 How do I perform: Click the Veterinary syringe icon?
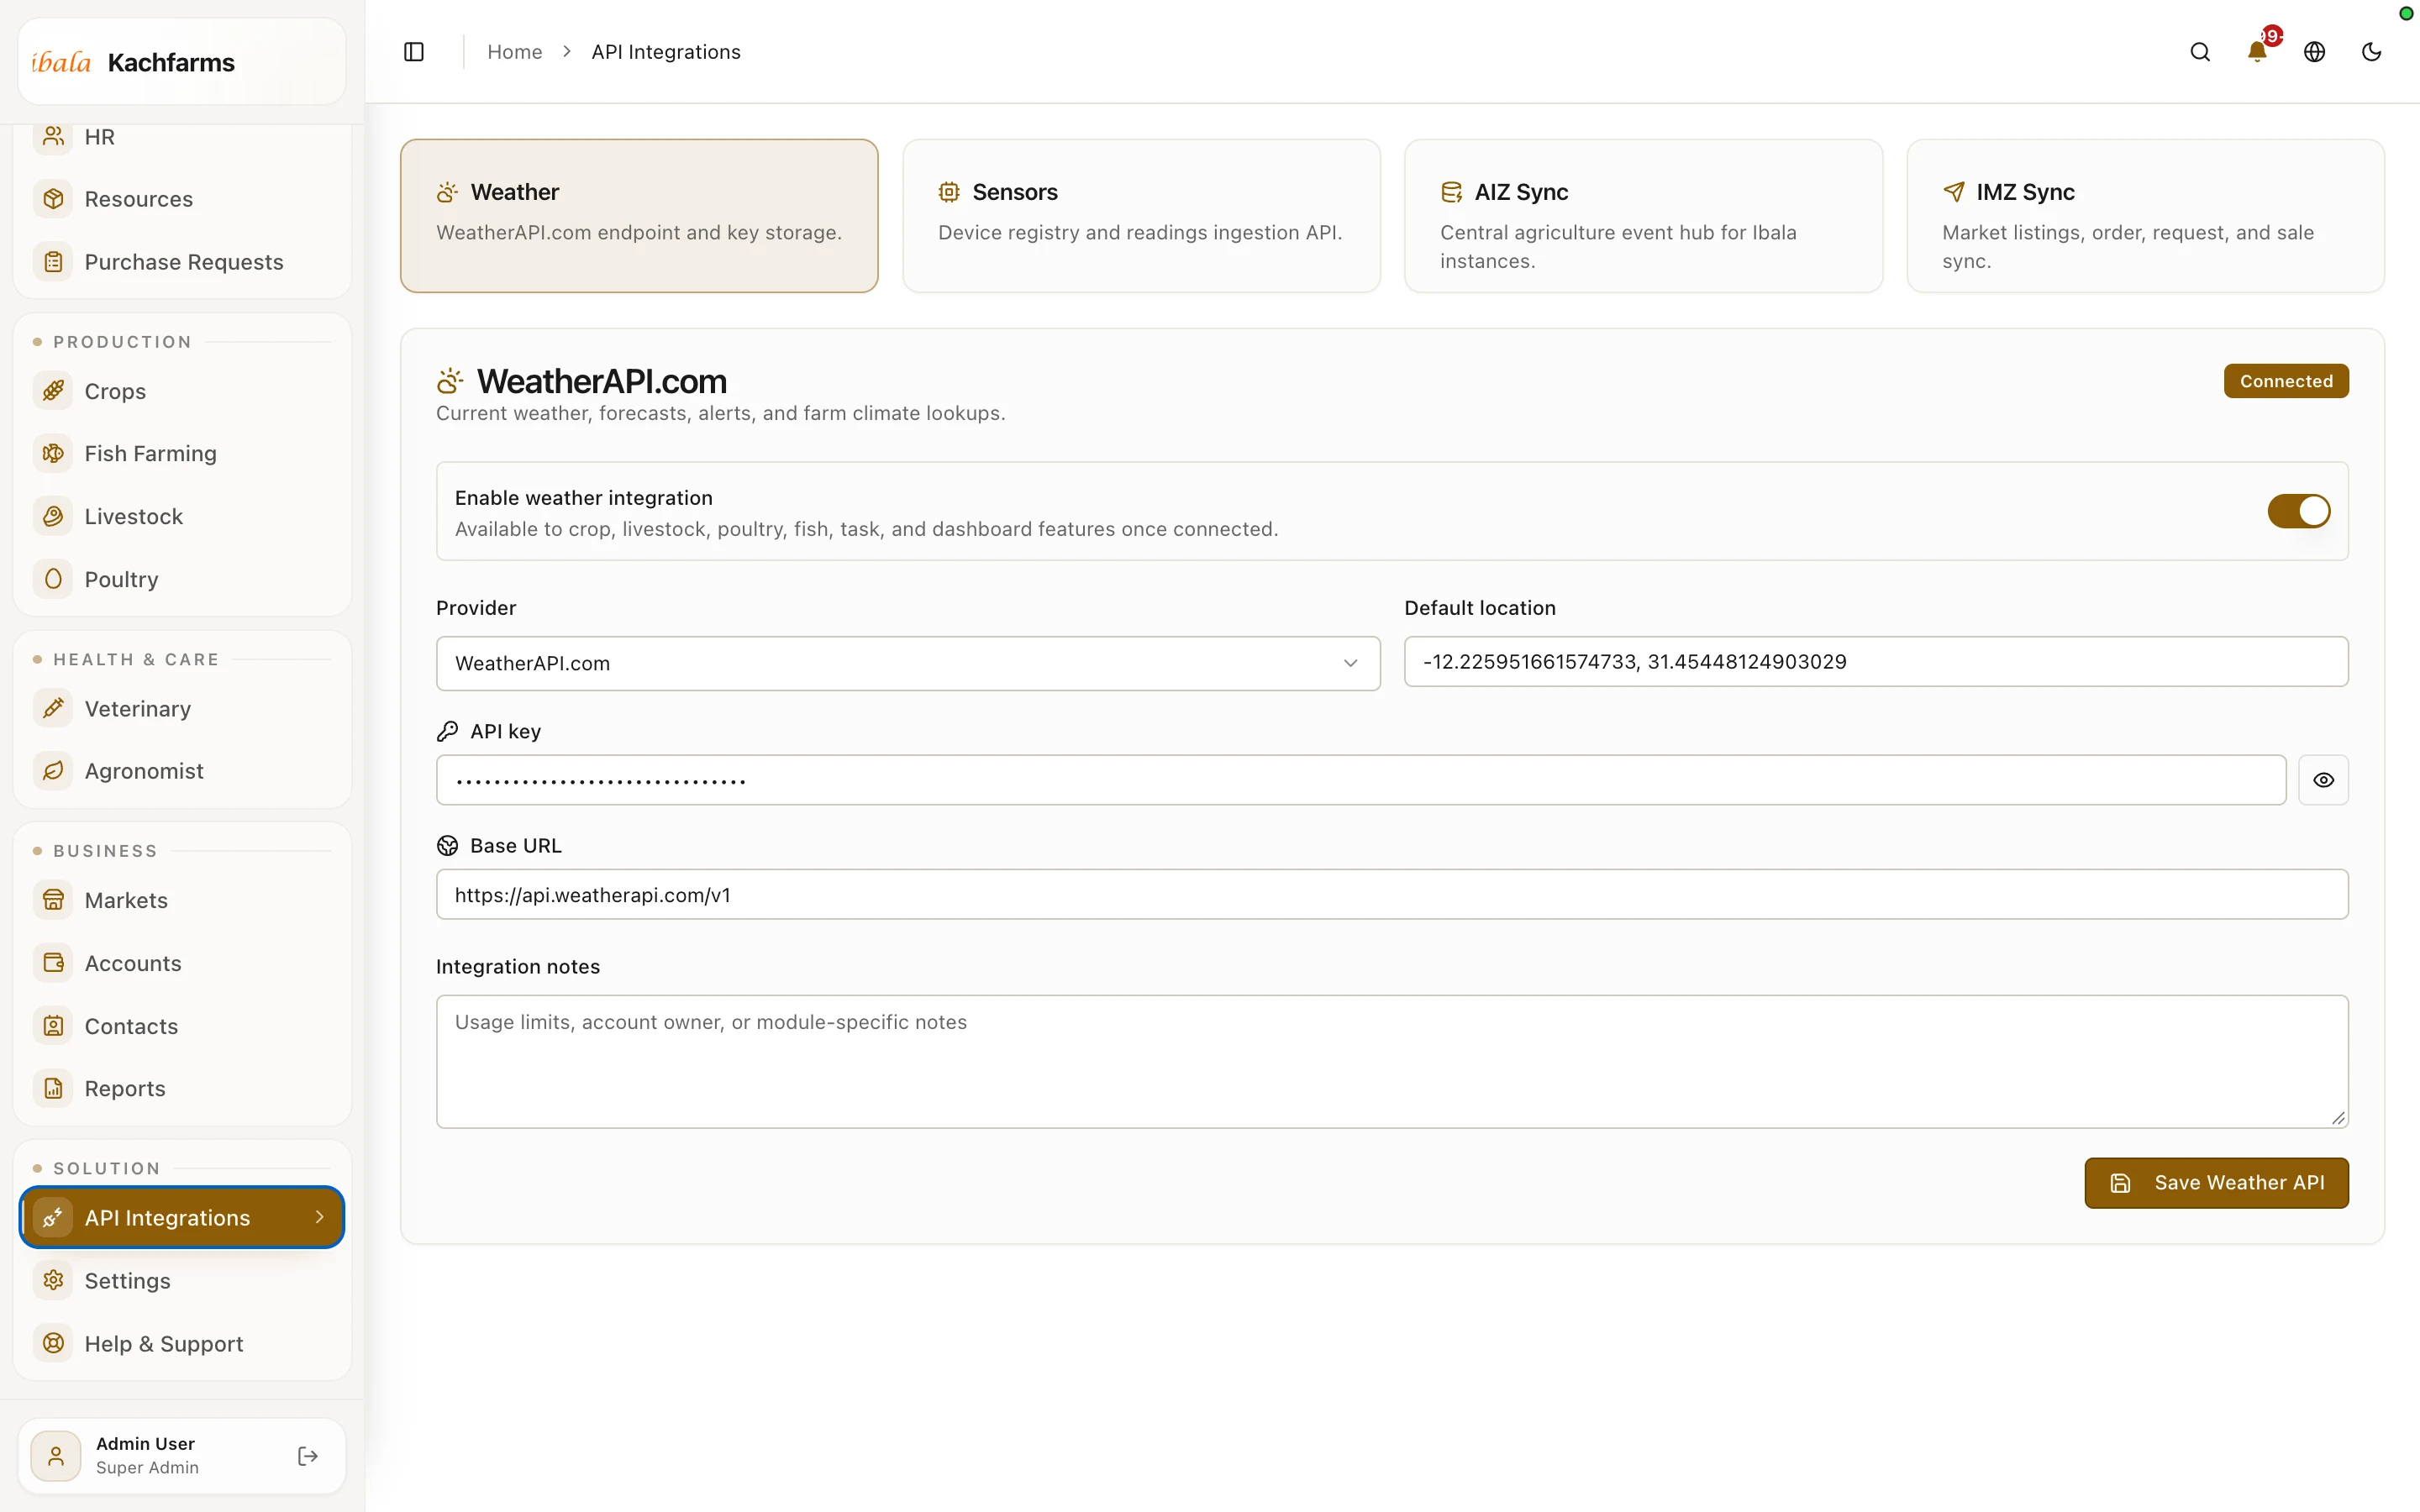(54, 708)
